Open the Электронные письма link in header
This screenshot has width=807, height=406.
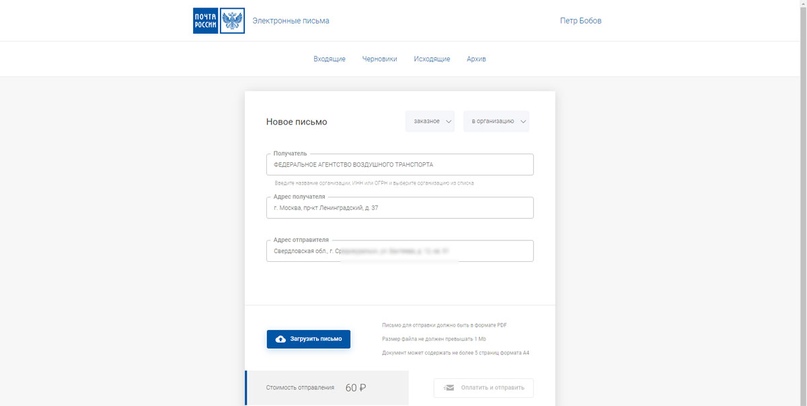click(x=290, y=21)
